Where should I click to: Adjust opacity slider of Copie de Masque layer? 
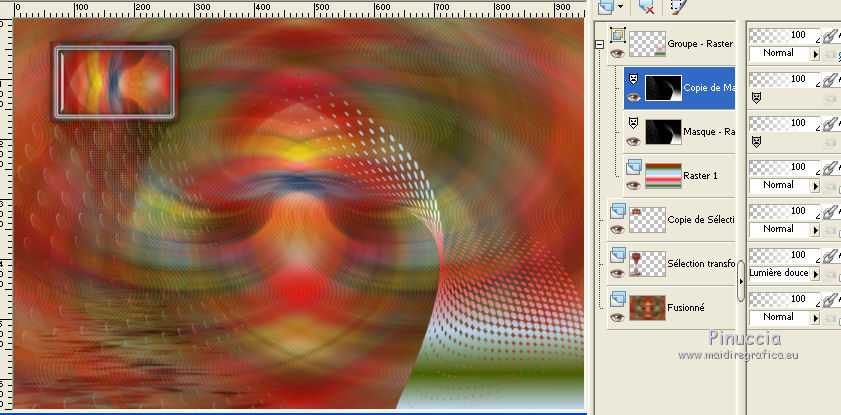click(x=784, y=79)
